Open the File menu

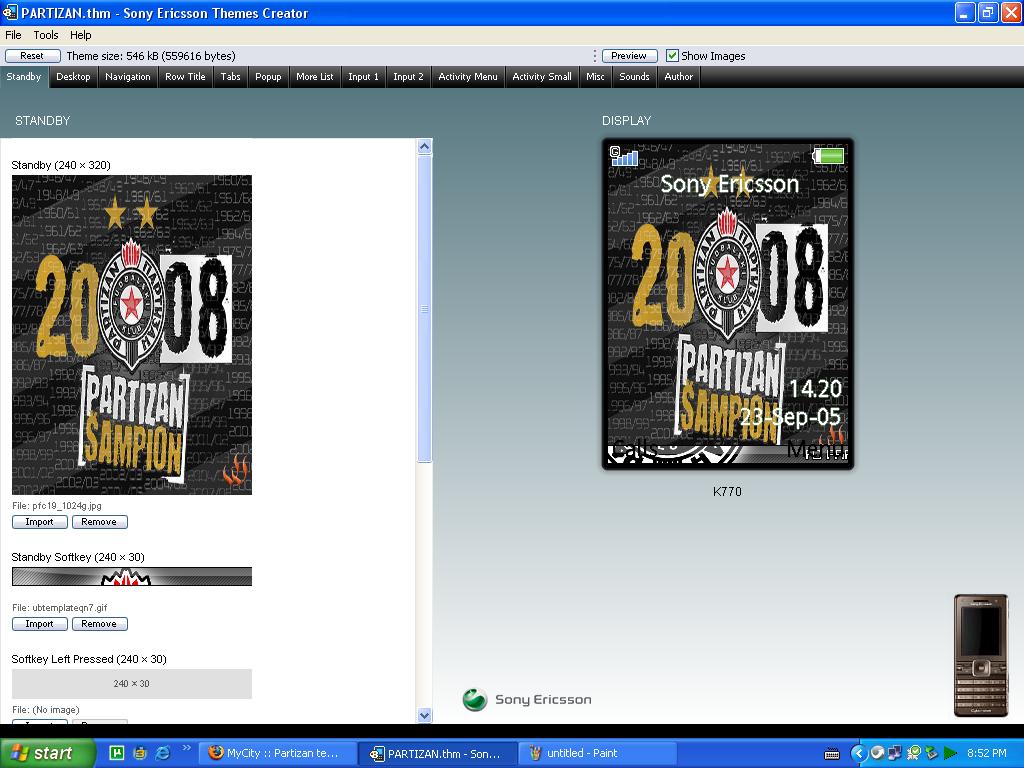click(13, 35)
